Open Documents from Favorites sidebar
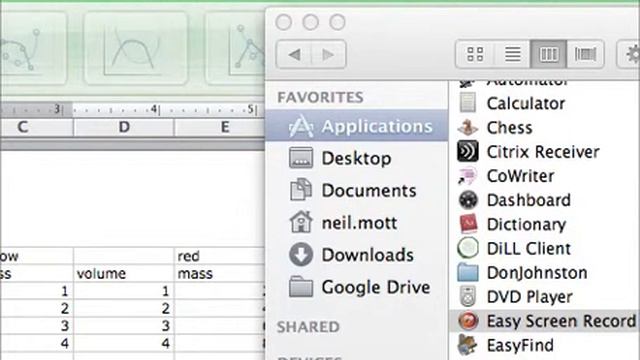 [356, 191]
